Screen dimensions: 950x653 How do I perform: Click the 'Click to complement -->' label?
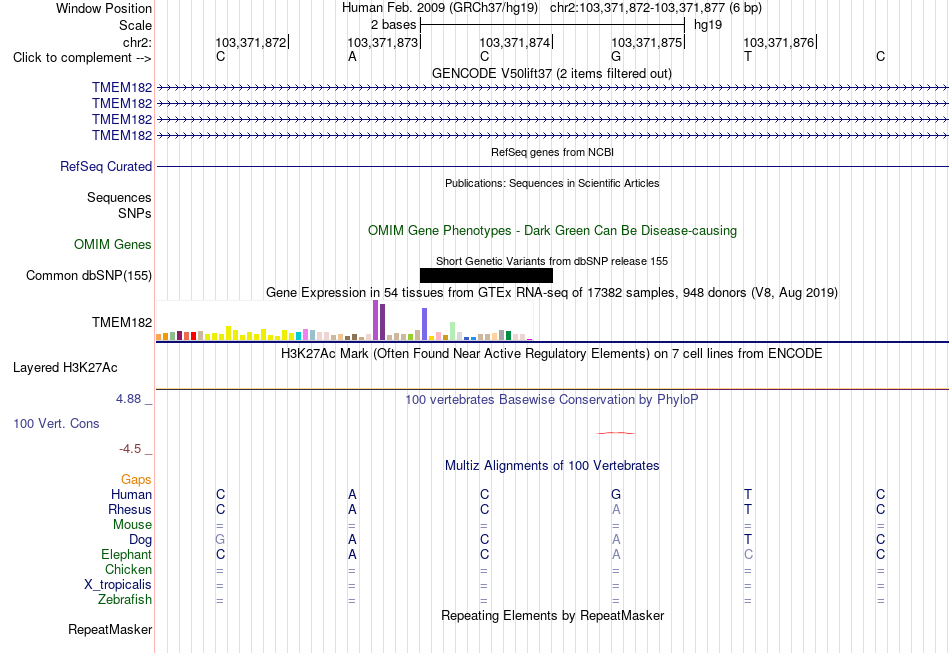point(82,58)
